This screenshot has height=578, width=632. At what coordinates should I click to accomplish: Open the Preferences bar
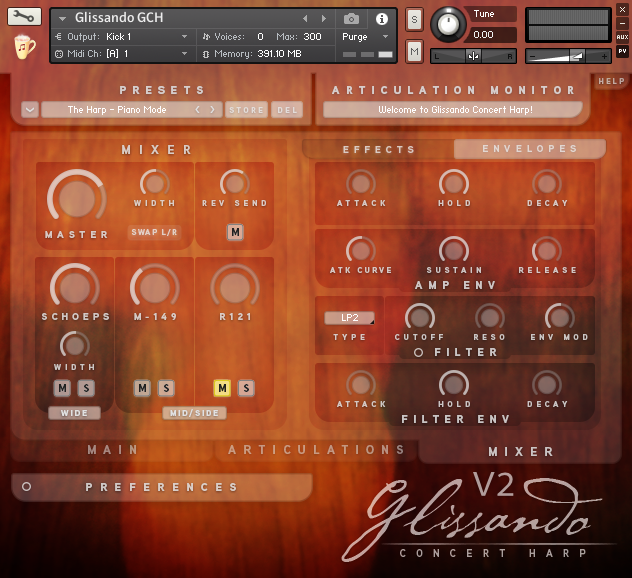point(162,487)
